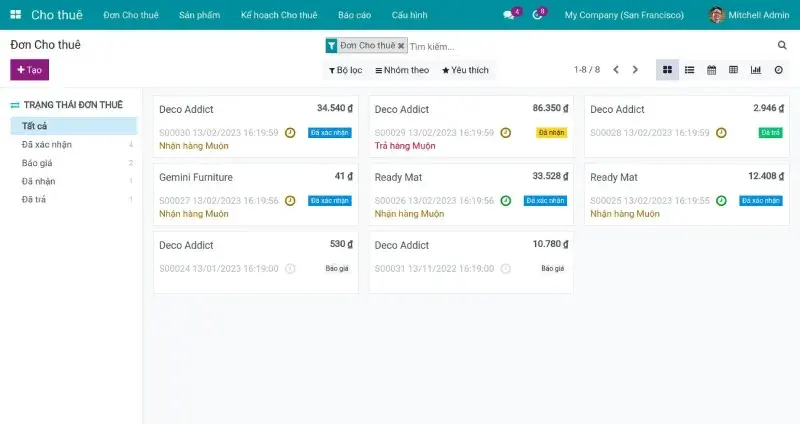
Task: Switch to list view
Action: coord(689,70)
